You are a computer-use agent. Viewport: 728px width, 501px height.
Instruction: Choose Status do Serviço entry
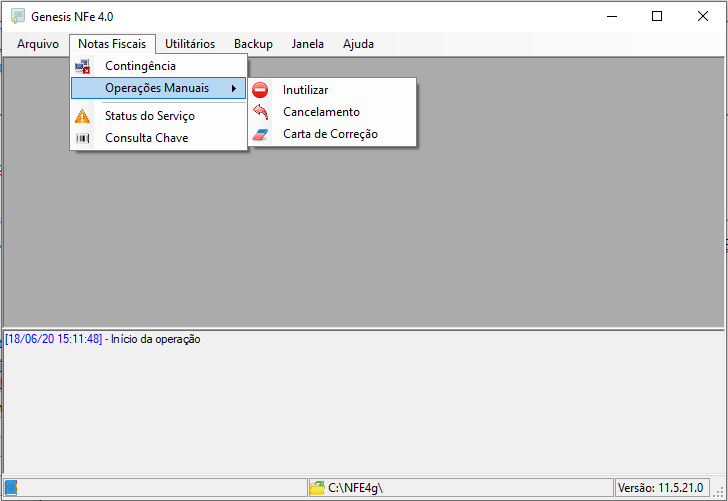click(158, 116)
